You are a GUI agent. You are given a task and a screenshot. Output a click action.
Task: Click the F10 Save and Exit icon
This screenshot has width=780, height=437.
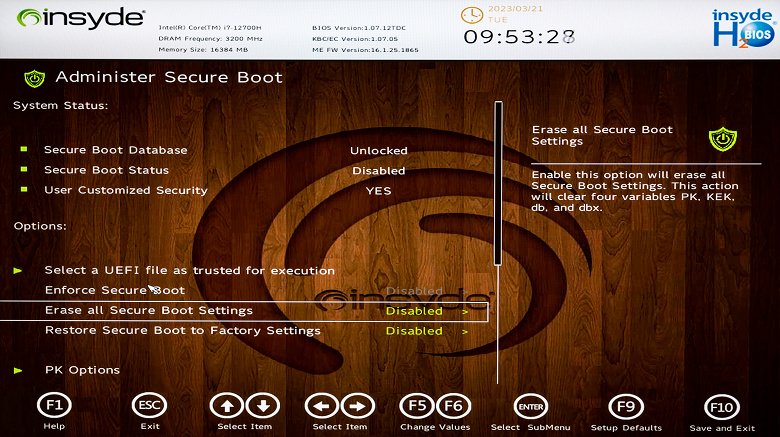click(721, 408)
